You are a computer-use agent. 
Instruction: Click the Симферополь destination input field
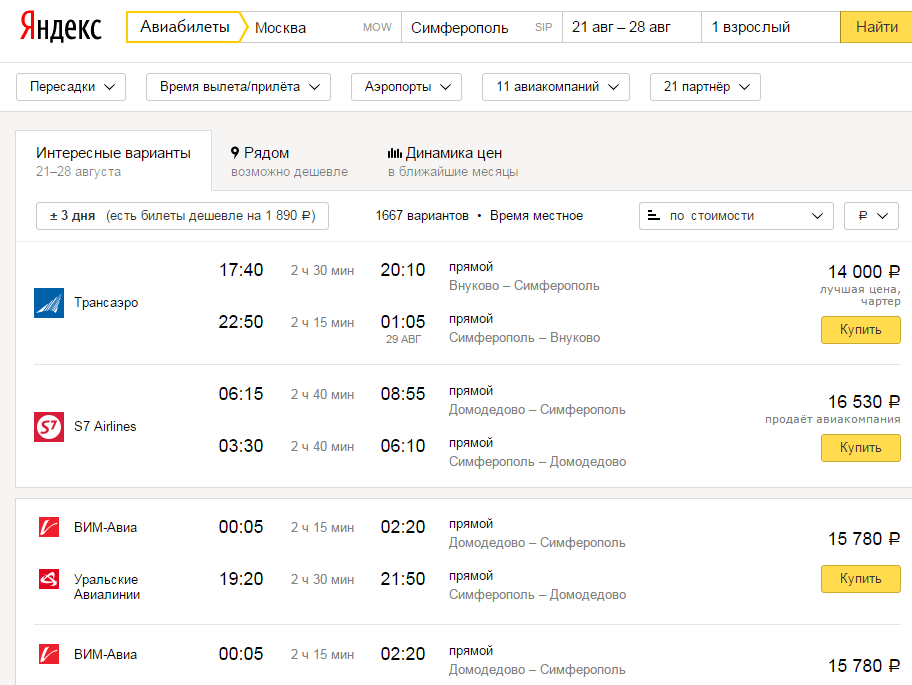coord(470,28)
